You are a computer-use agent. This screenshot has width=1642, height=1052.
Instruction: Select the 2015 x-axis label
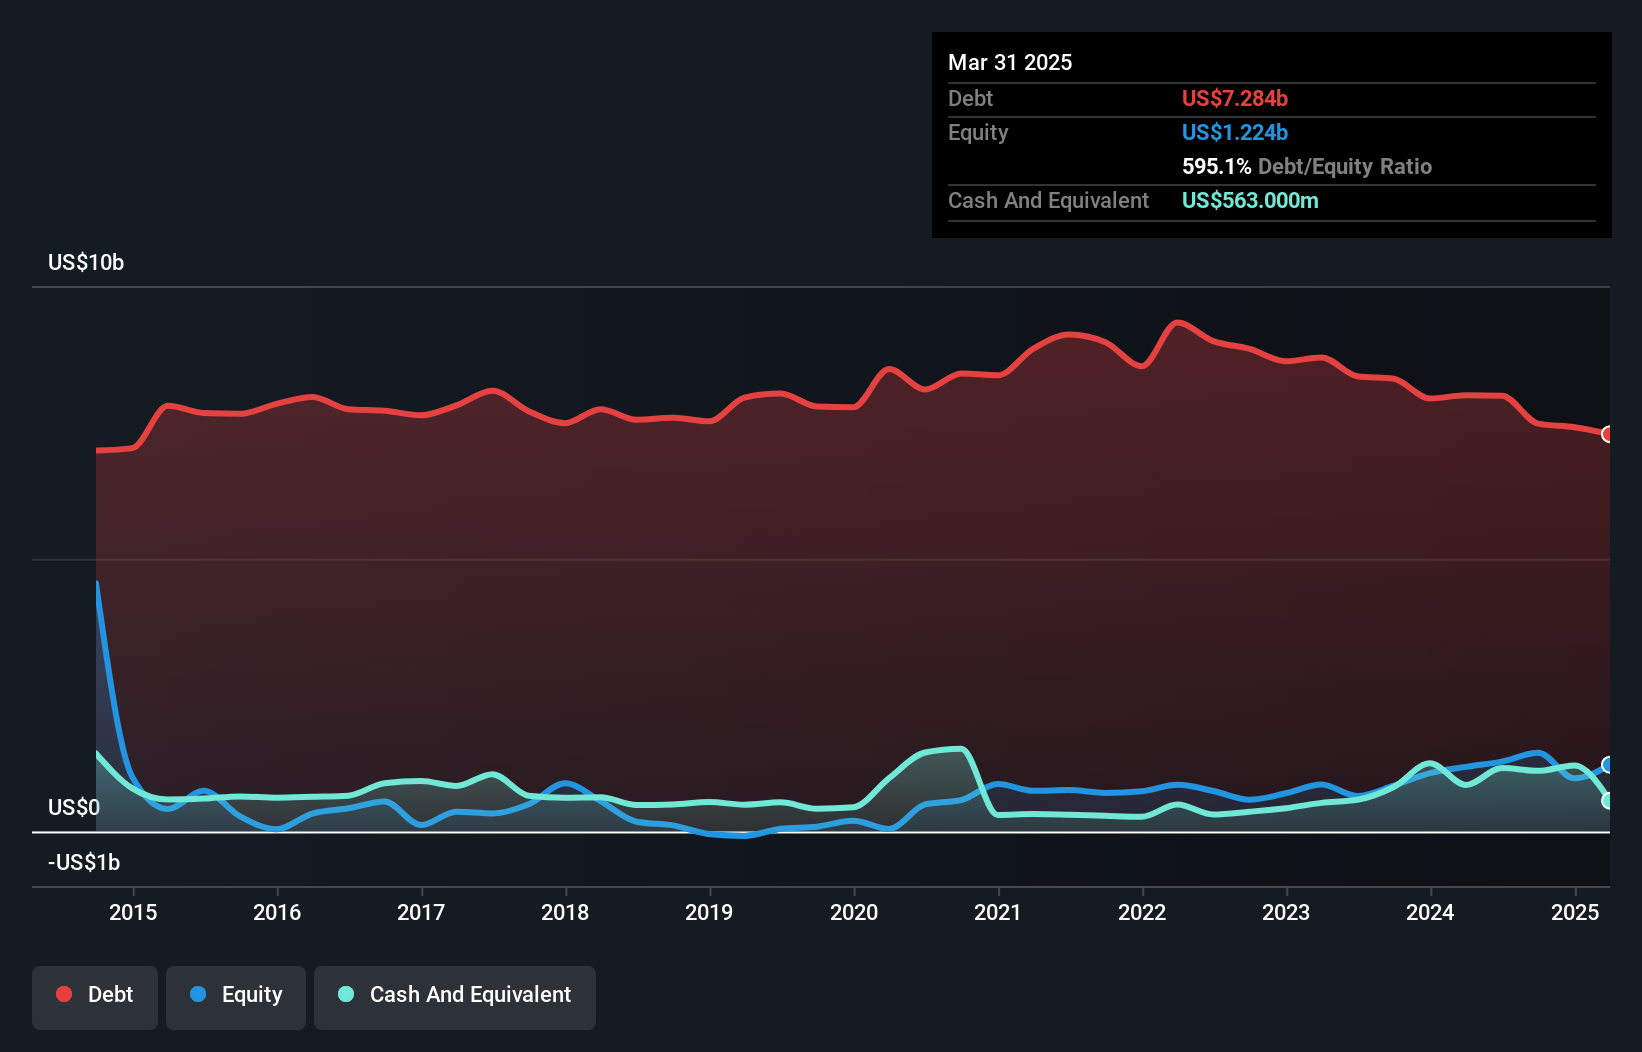coord(133,912)
